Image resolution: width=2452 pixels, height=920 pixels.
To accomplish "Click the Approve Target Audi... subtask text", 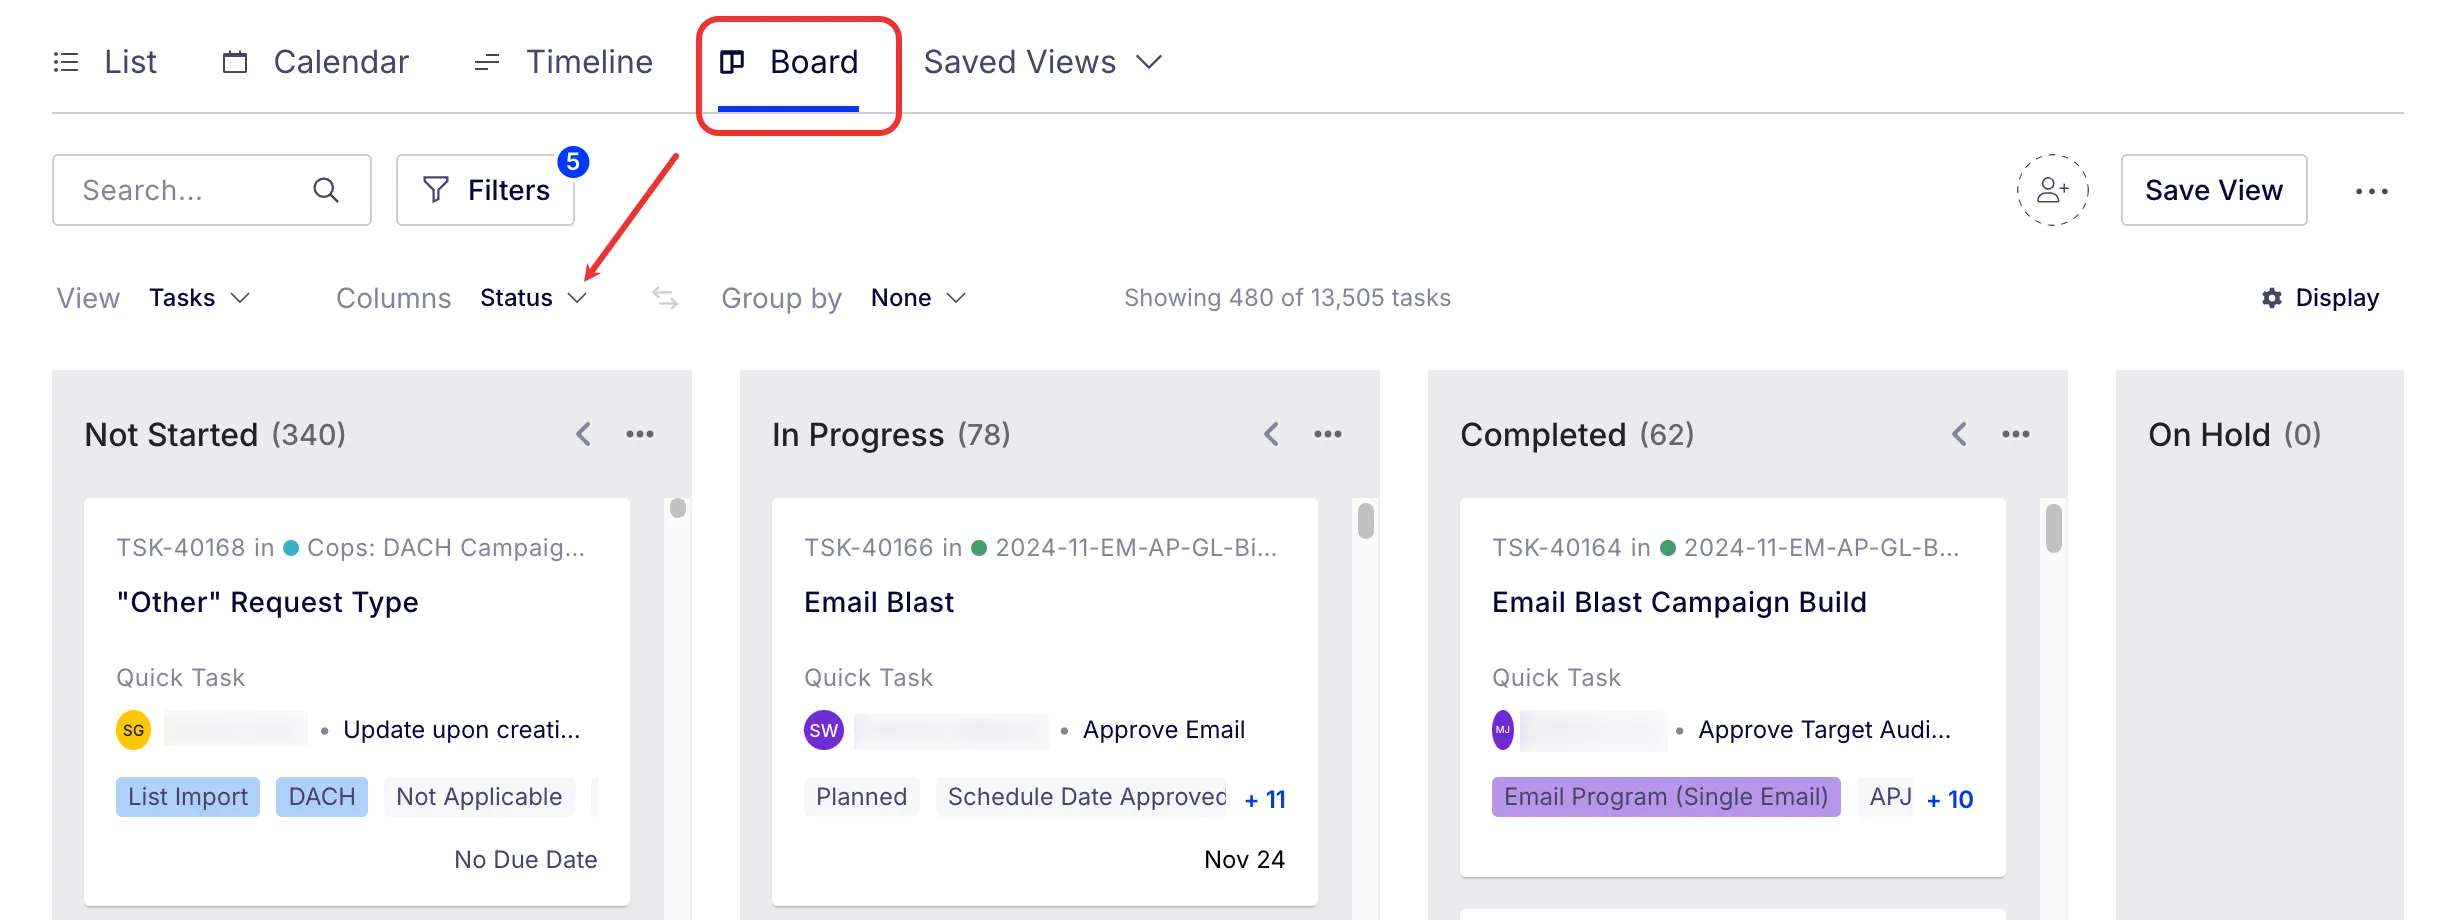I will (1825, 730).
